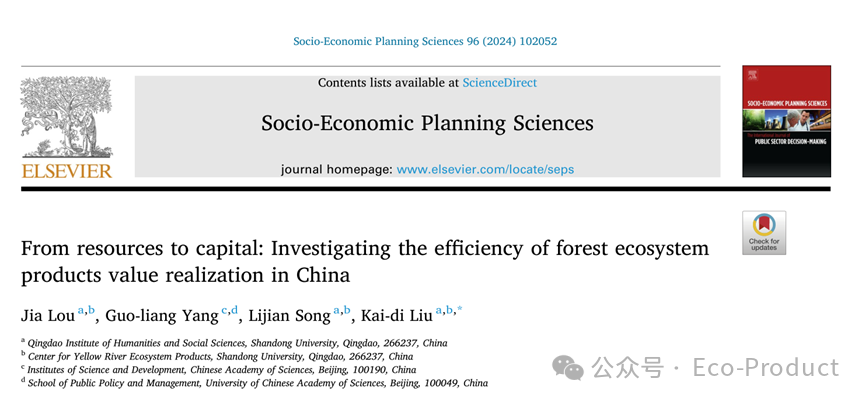Viewport: 865px width, 402px height.
Task: Open the journal cover thumbnail
Action: (x=786, y=121)
